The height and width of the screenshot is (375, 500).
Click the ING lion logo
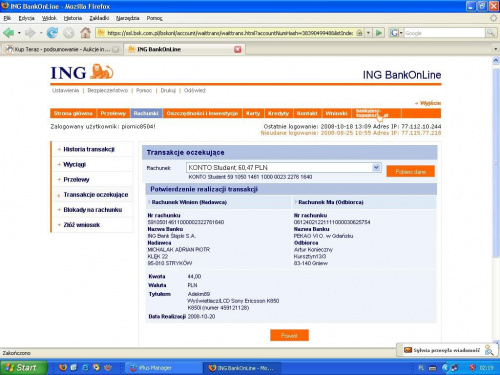coord(102,72)
